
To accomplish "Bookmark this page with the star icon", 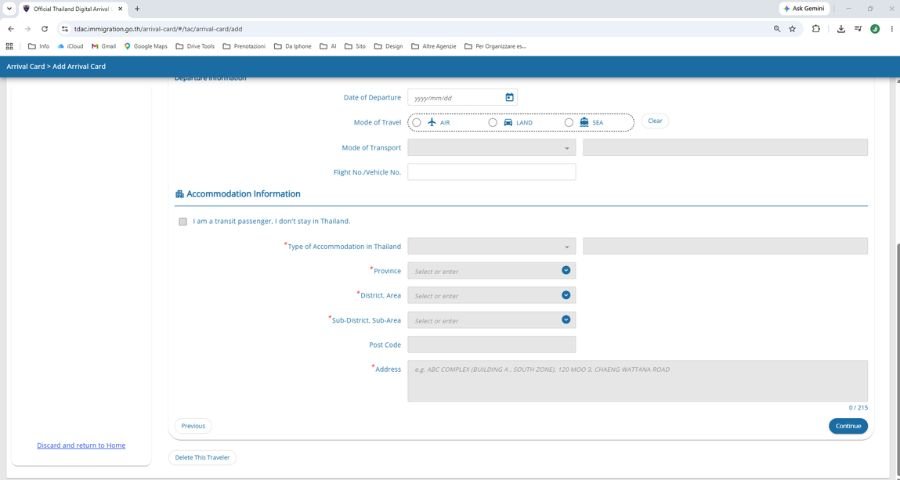I will click(x=792, y=29).
